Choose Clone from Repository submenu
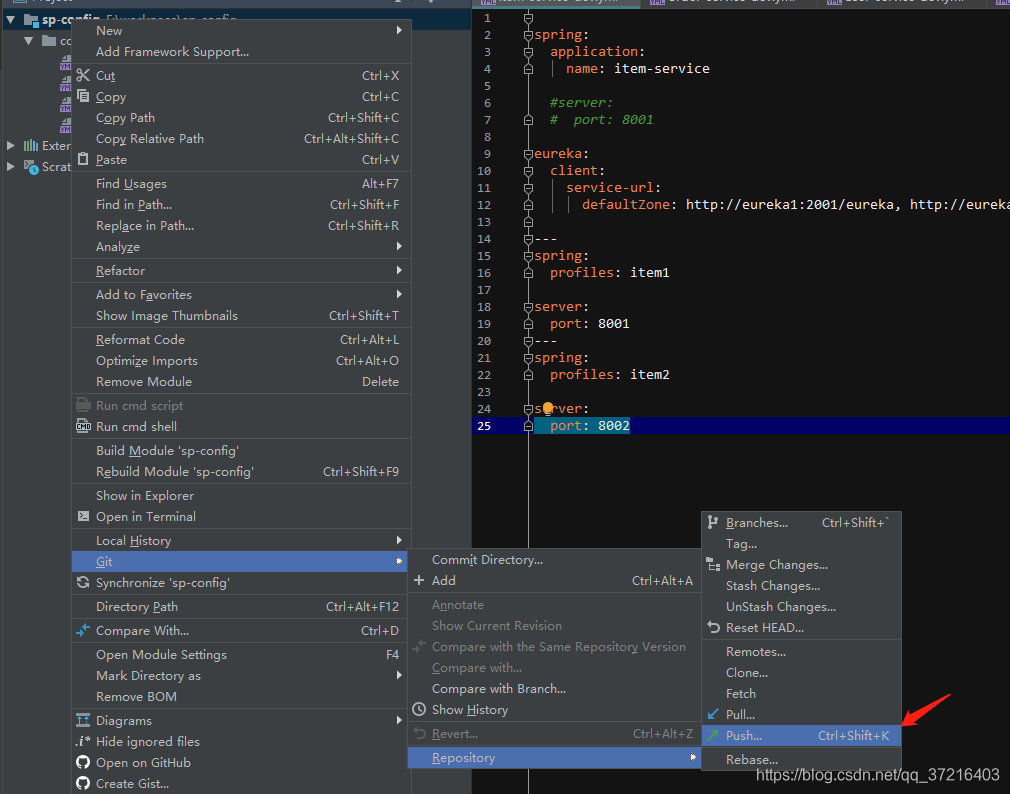 click(x=801, y=672)
